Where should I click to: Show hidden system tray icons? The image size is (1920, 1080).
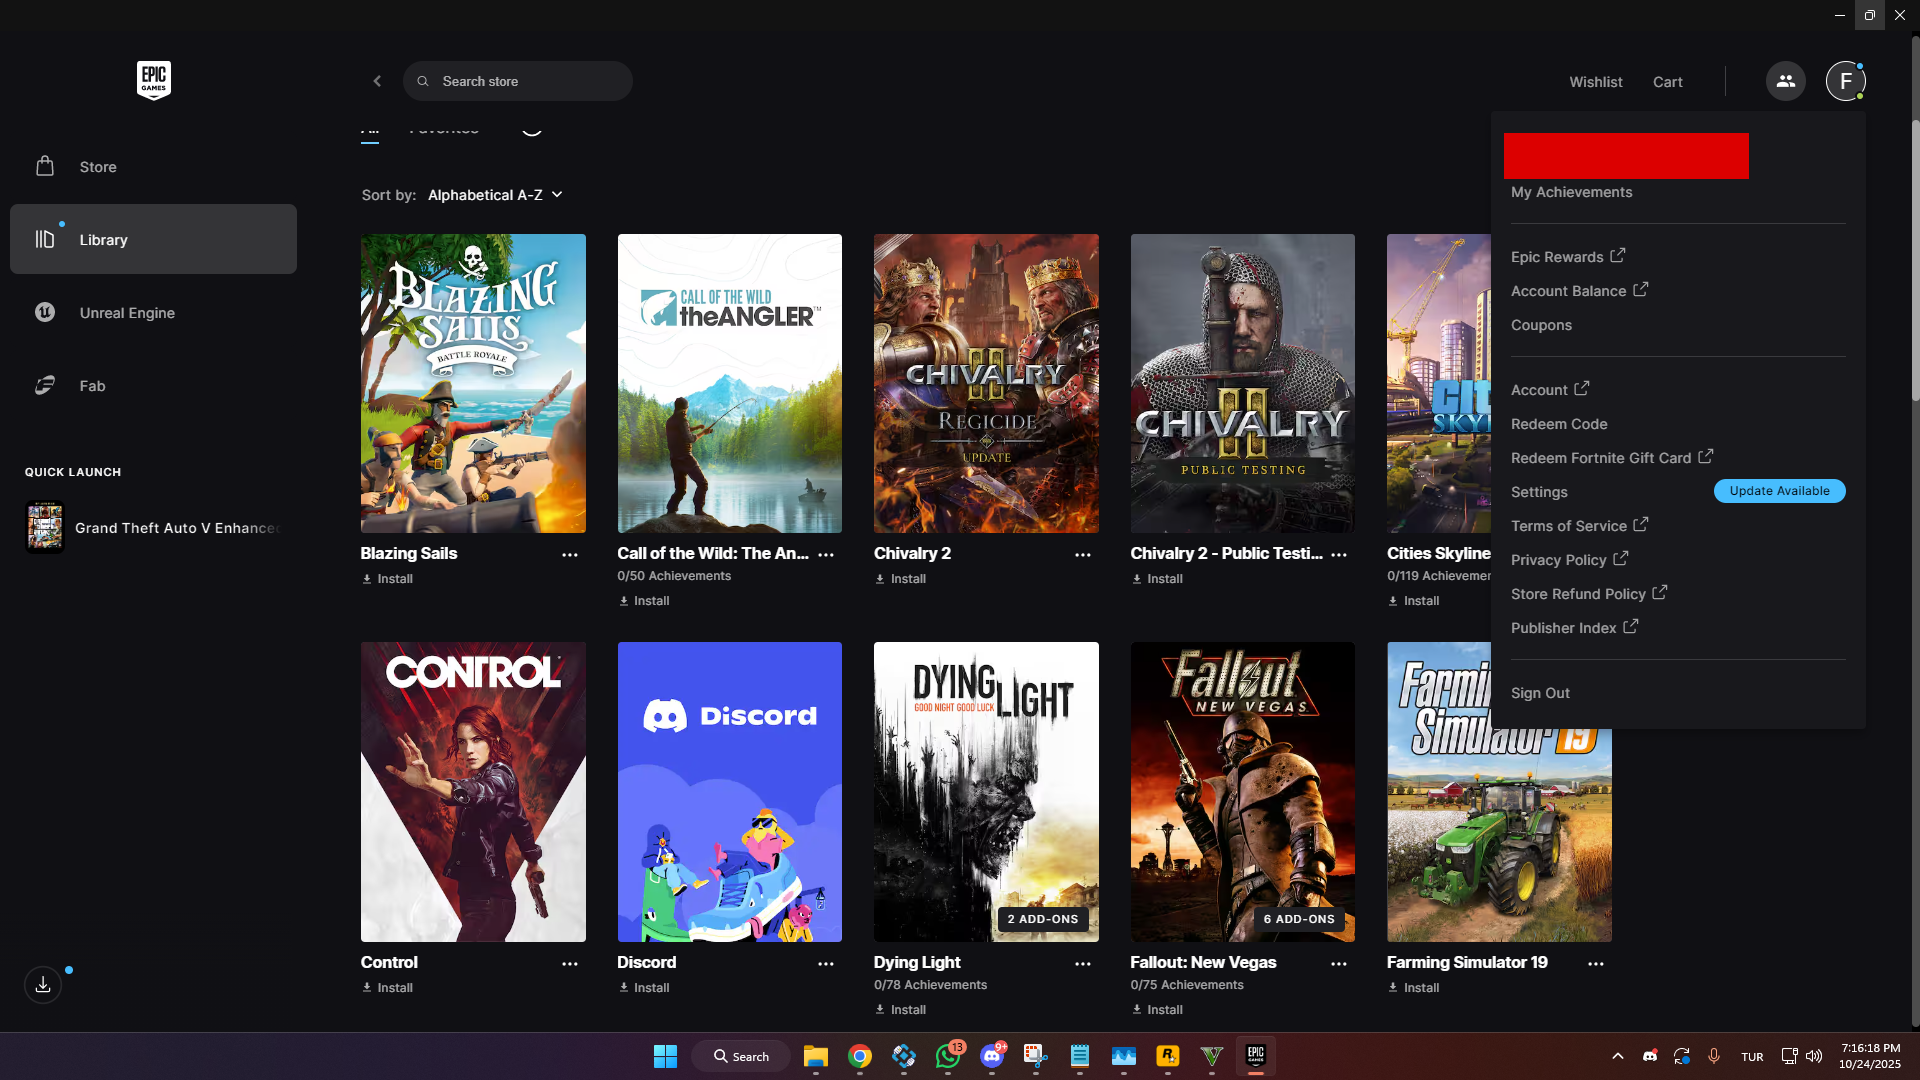pyautogui.click(x=1617, y=1056)
